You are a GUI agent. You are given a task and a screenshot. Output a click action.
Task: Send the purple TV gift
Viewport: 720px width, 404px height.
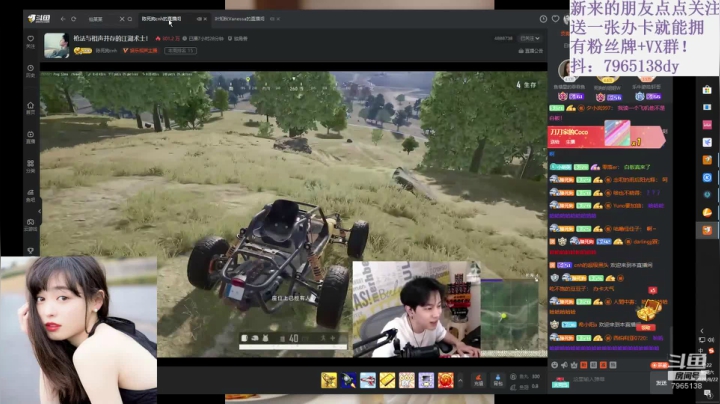(426, 380)
